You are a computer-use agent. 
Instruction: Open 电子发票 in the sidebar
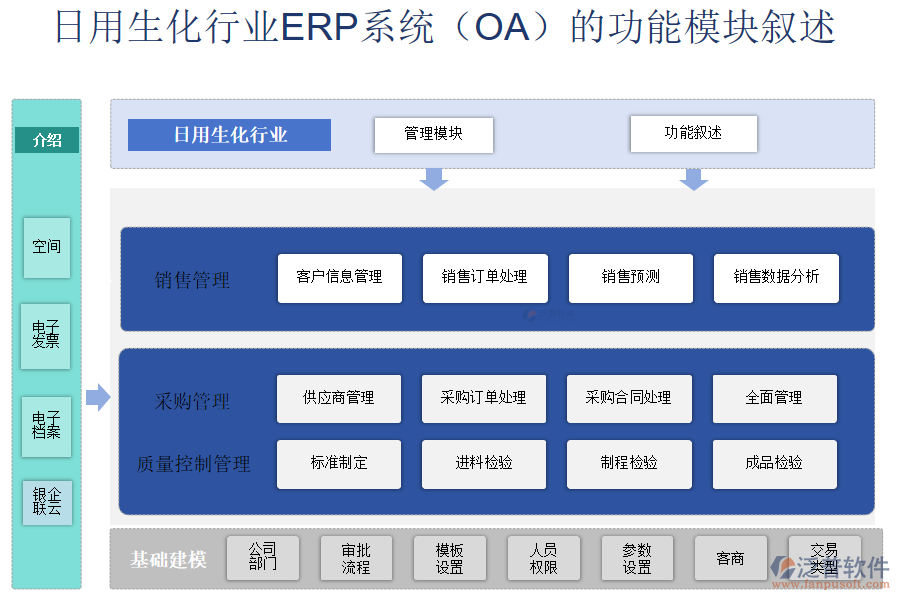tap(47, 335)
